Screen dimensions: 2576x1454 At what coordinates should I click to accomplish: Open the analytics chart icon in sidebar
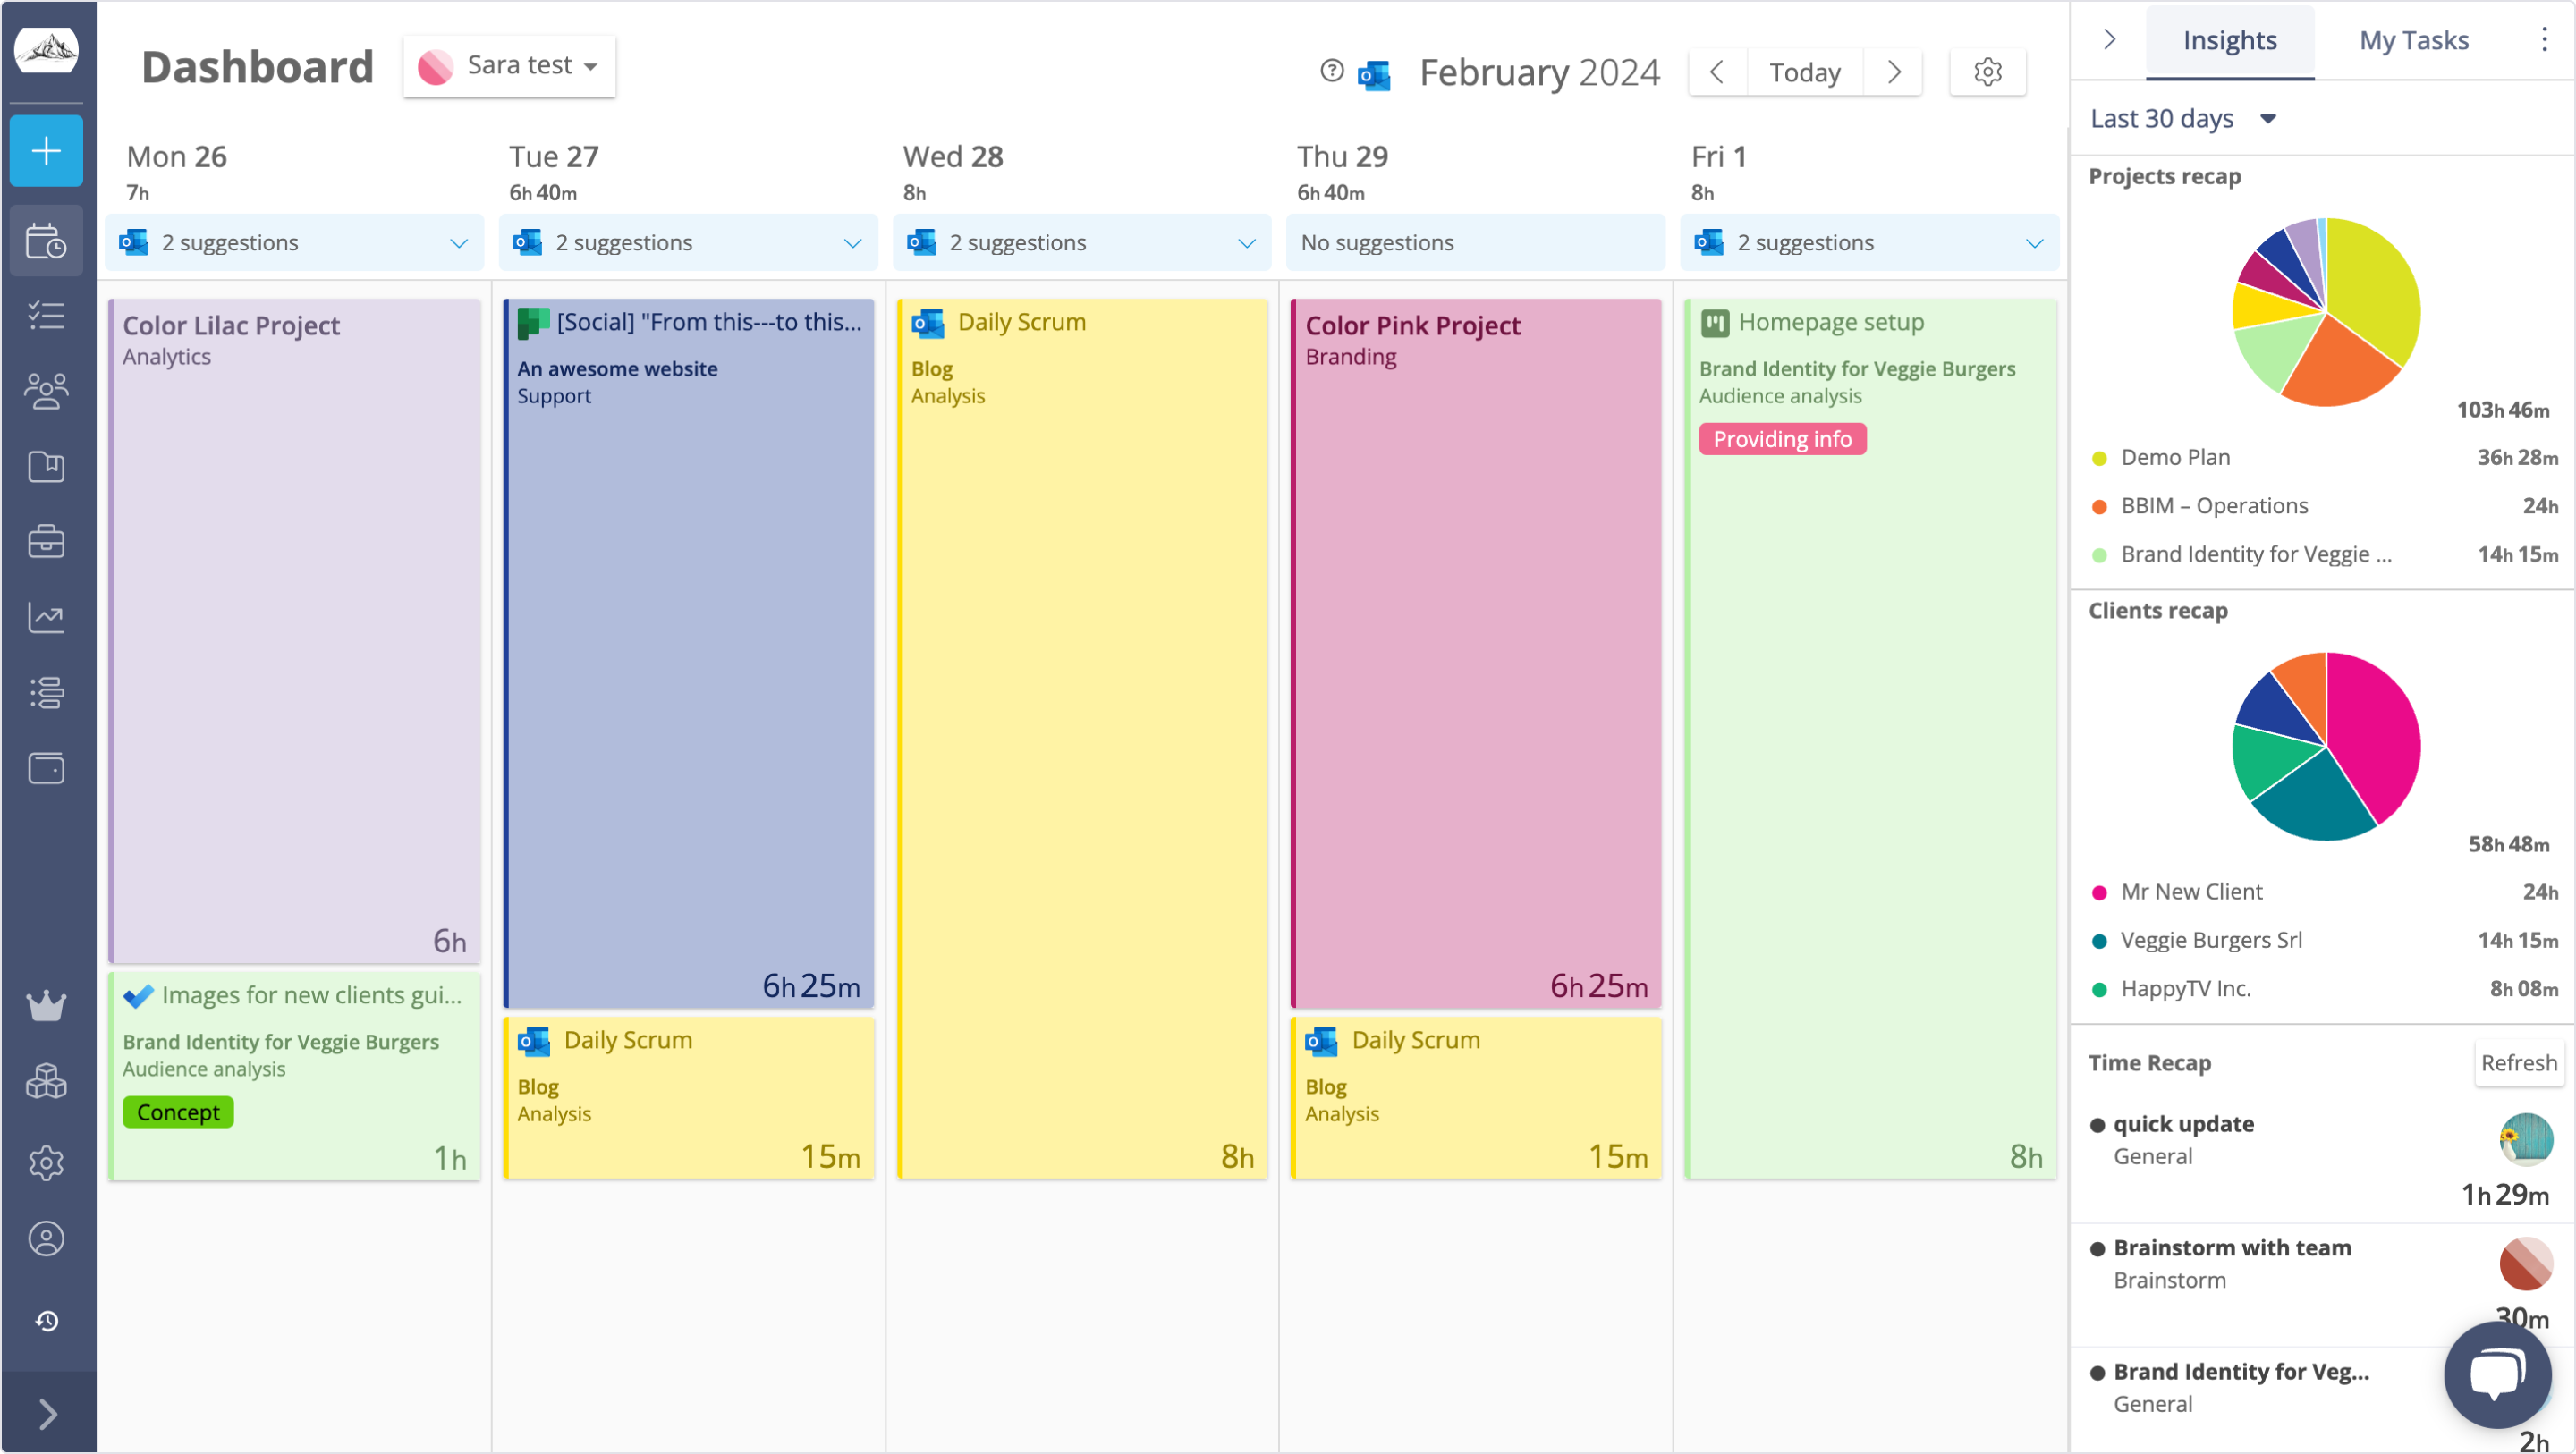[x=46, y=617]
